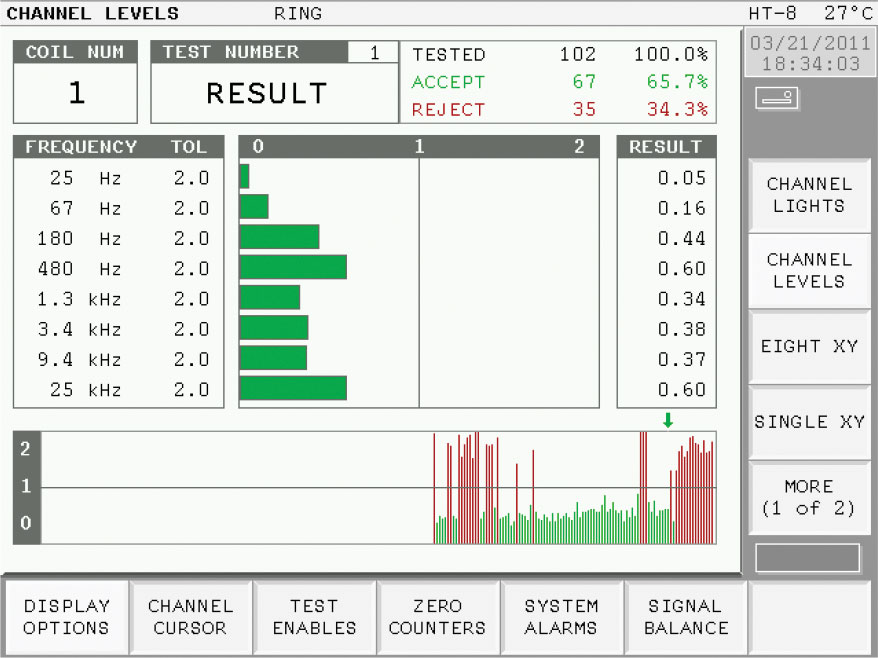This screenshot has height=658, width=878.
Task: Open the Test Enables settings
Action: [x=314, y=617]
